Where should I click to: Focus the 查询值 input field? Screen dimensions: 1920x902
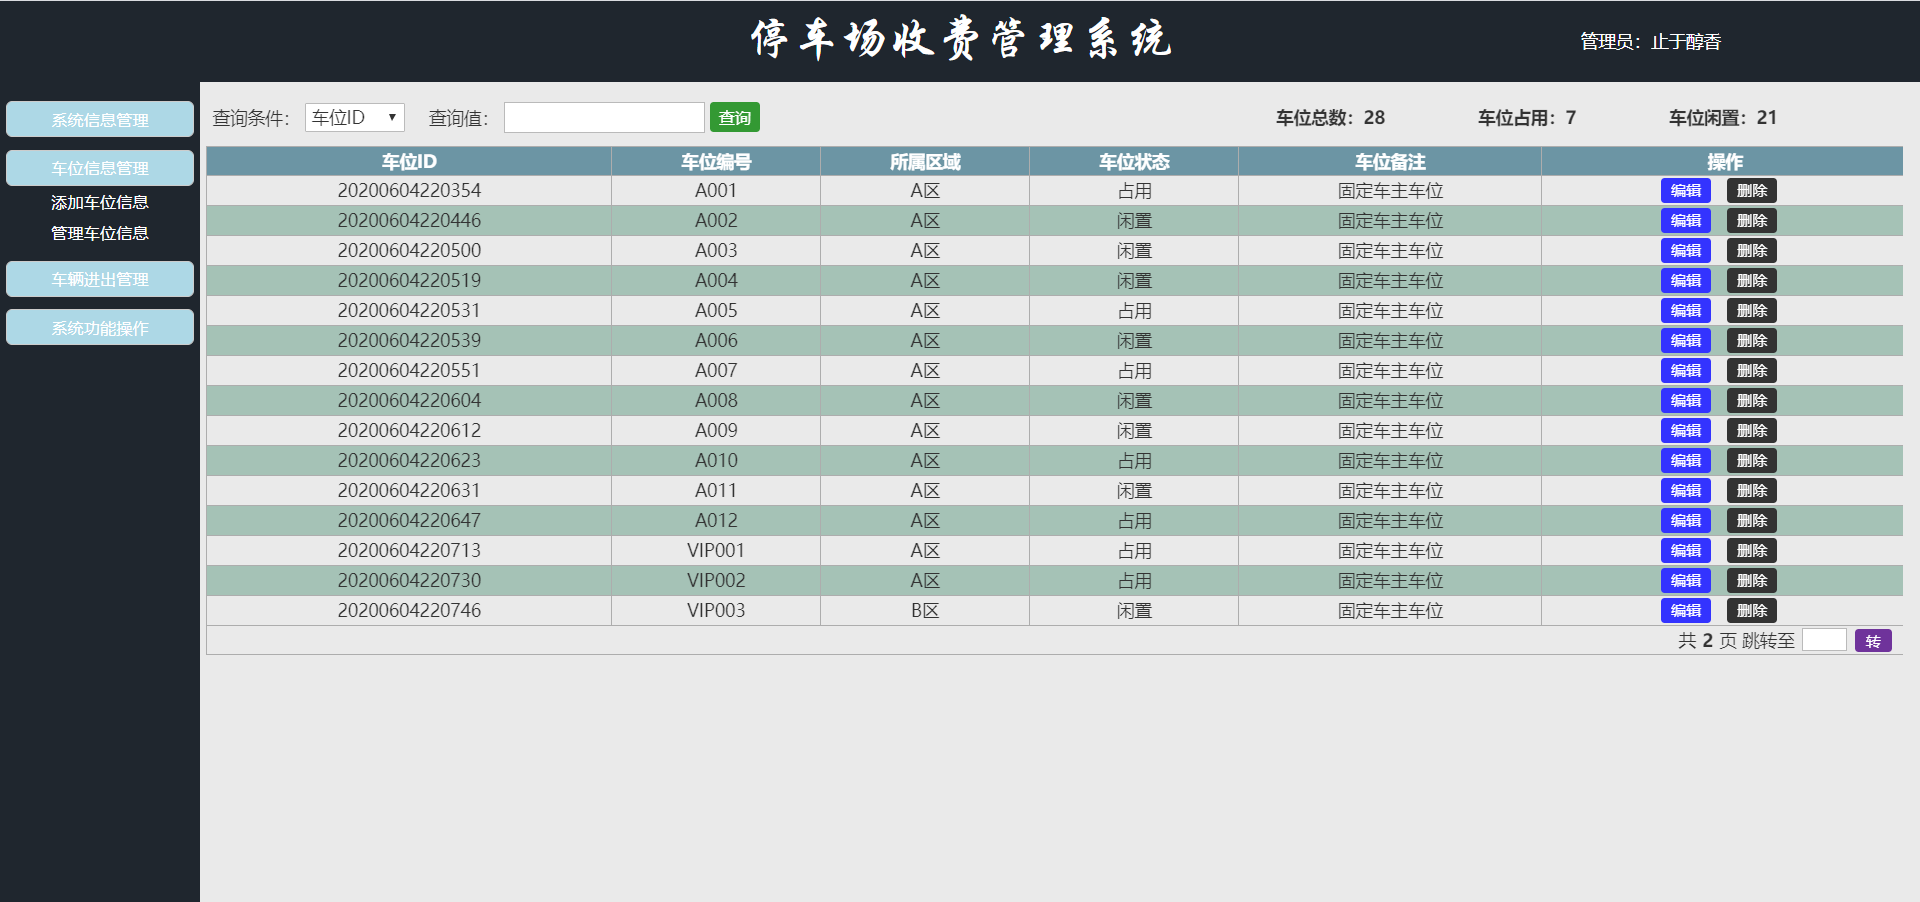pos(604,117)
